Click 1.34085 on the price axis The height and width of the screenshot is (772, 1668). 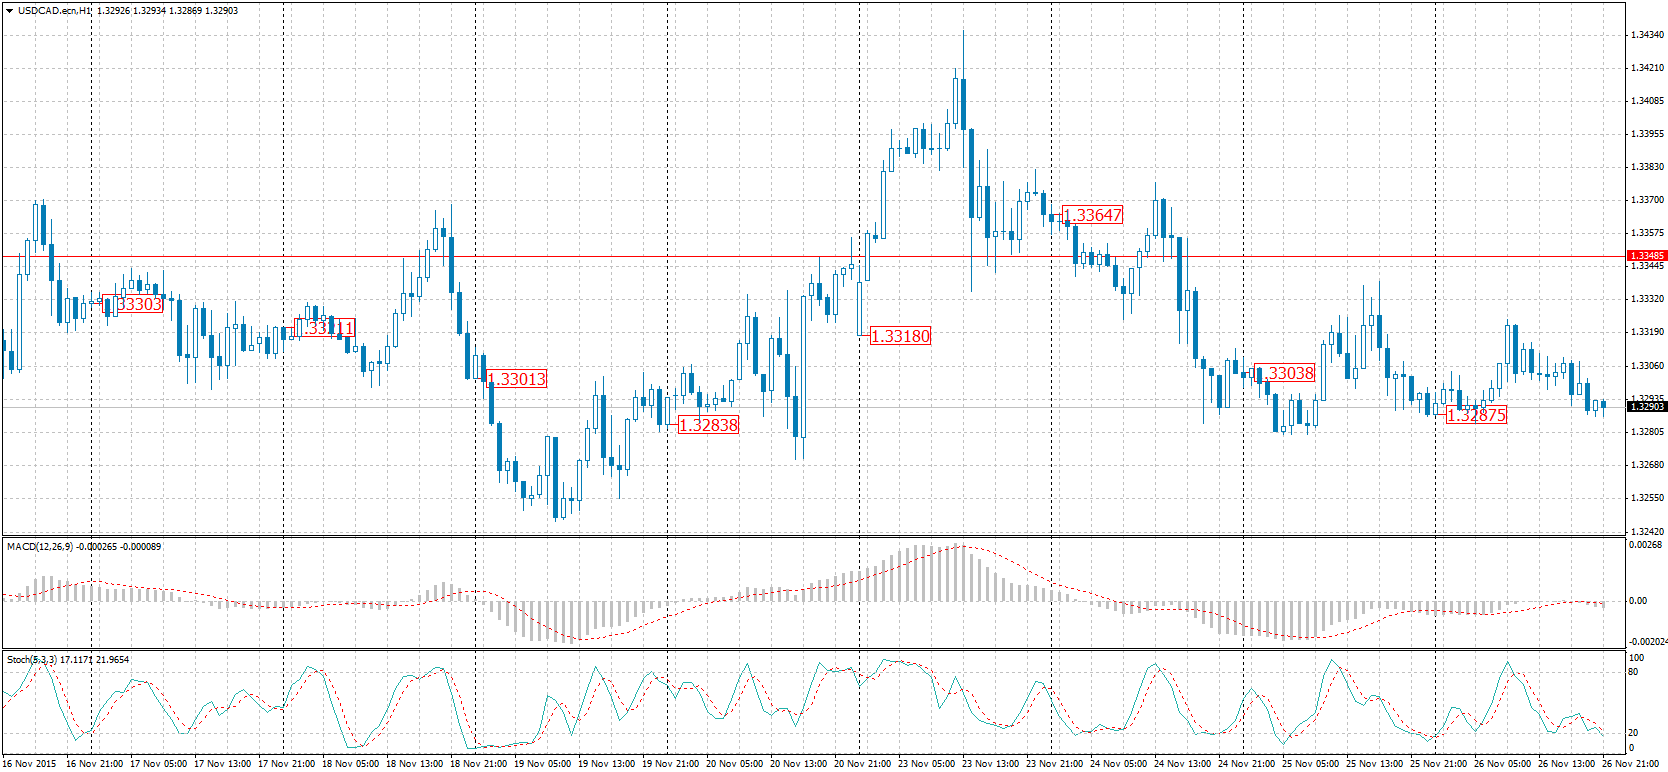[1647, 101]
